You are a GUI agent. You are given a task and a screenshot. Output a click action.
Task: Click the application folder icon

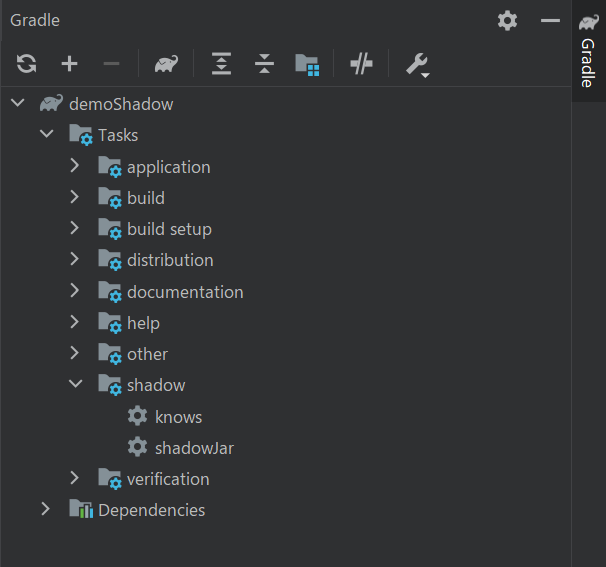point(110,167)
